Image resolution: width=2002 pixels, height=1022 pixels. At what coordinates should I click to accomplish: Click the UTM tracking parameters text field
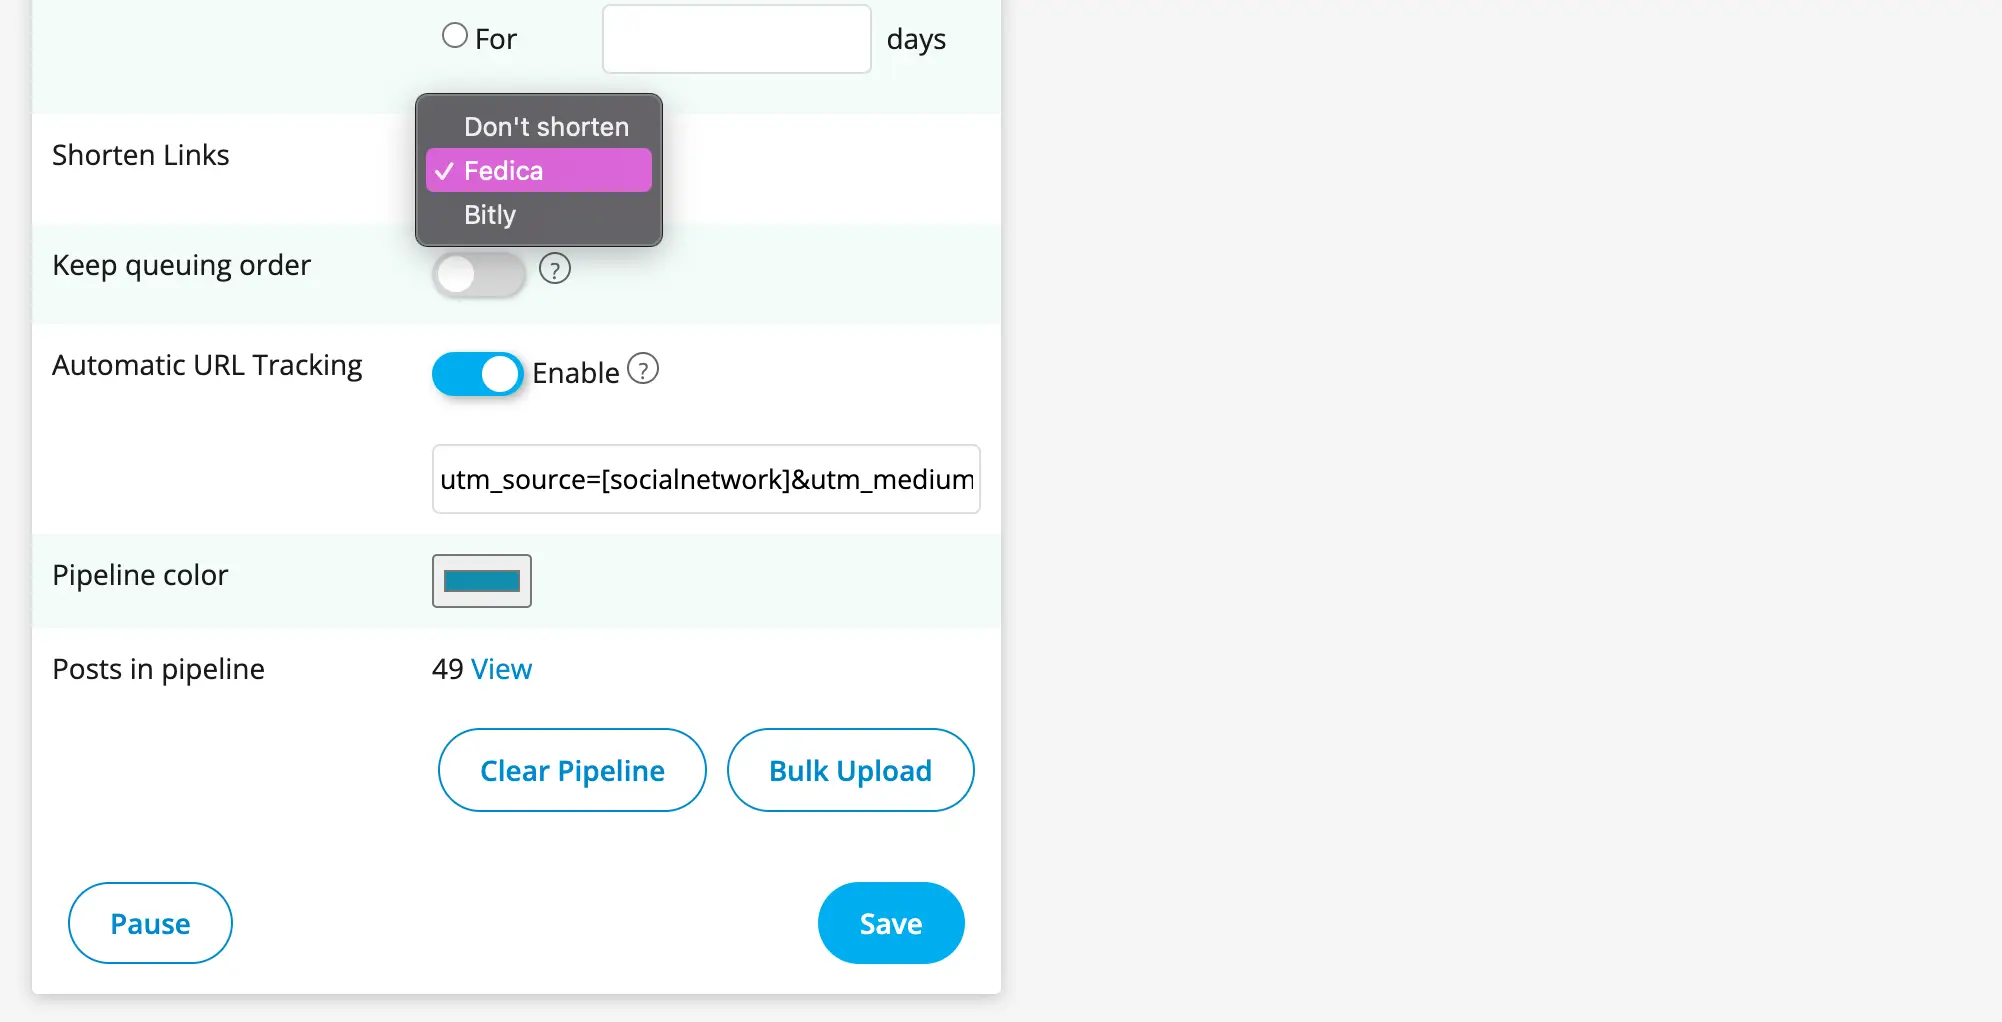click(706, 479)
